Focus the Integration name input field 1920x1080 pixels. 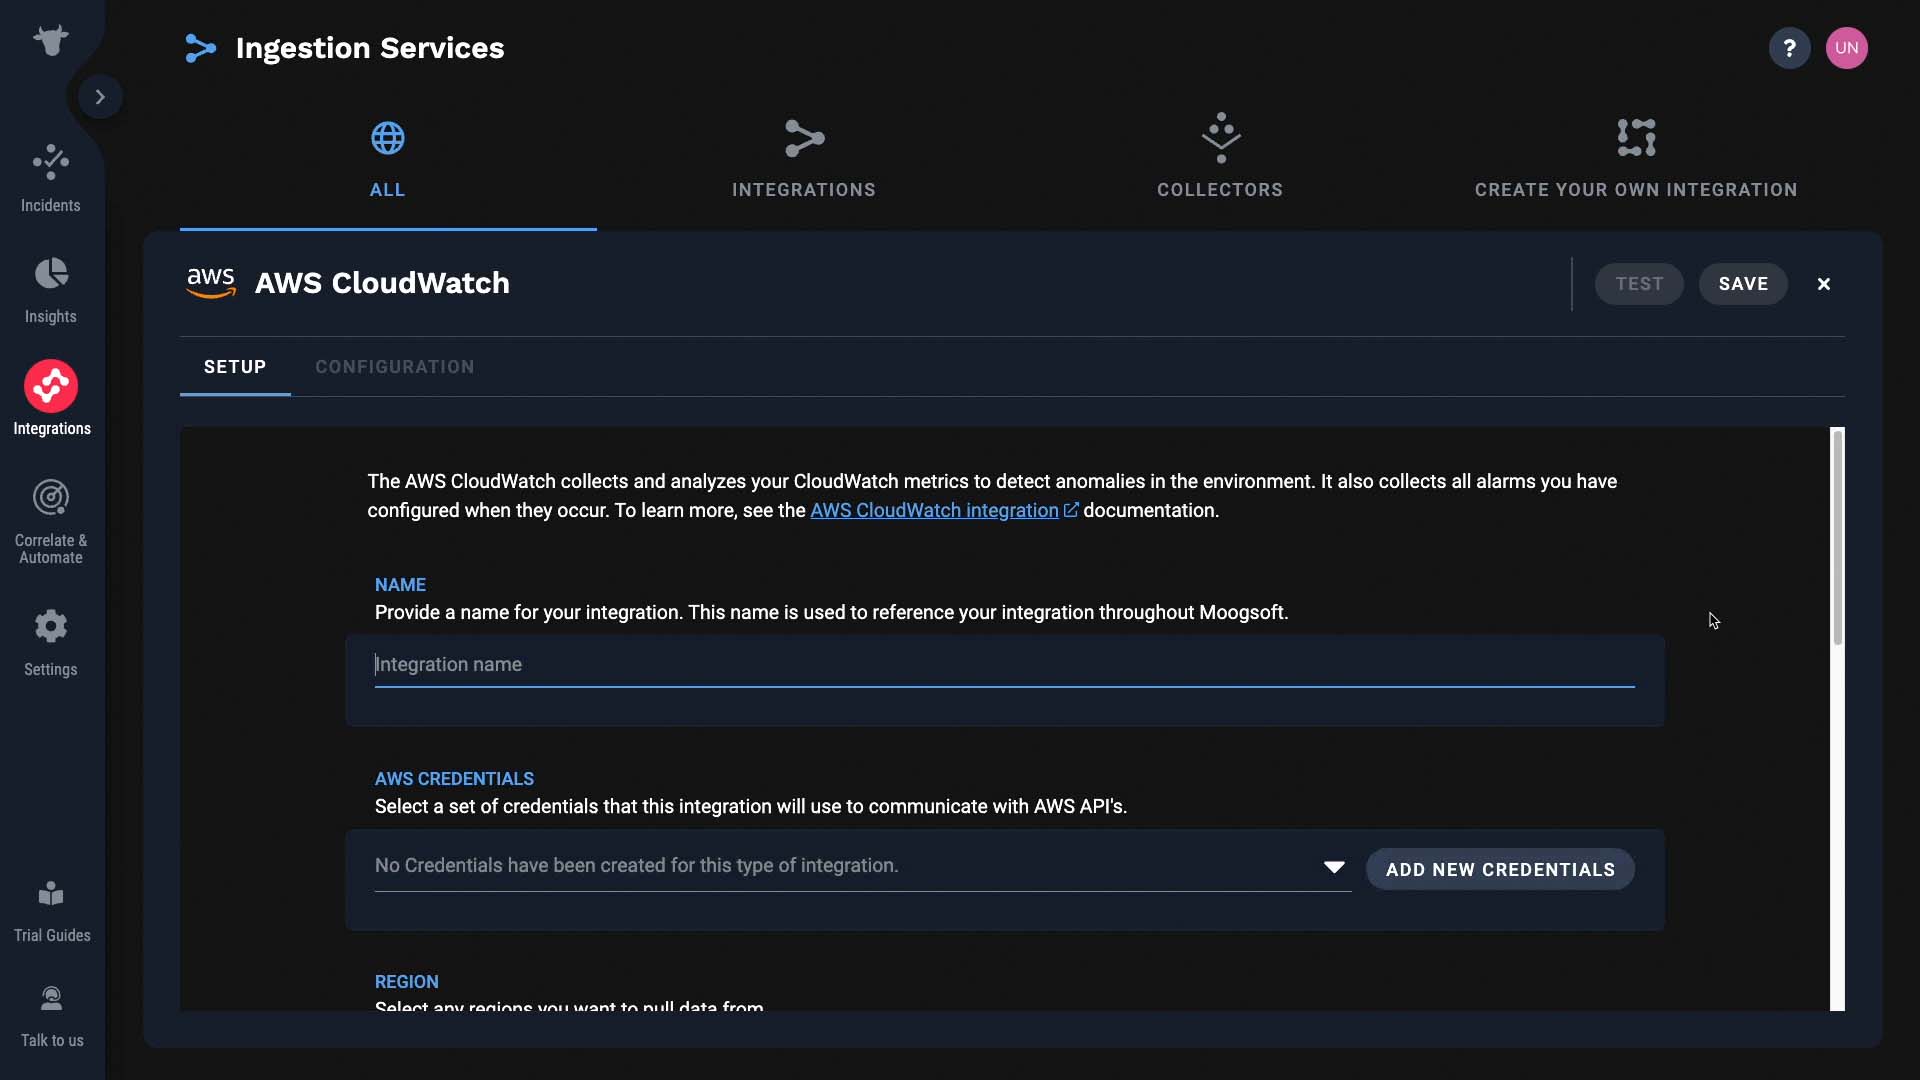1005,665
